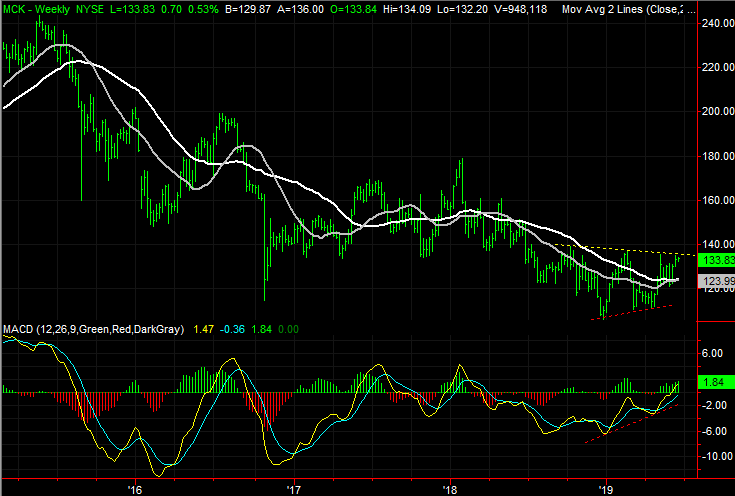The height and width of the screenshot is (496, 735).
Task: Click the 200.00 price axis label
Action: [x=713, y=112]
